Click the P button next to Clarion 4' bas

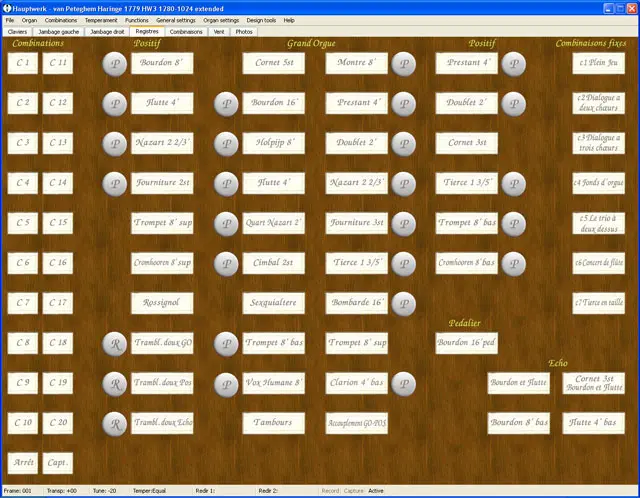403,383
